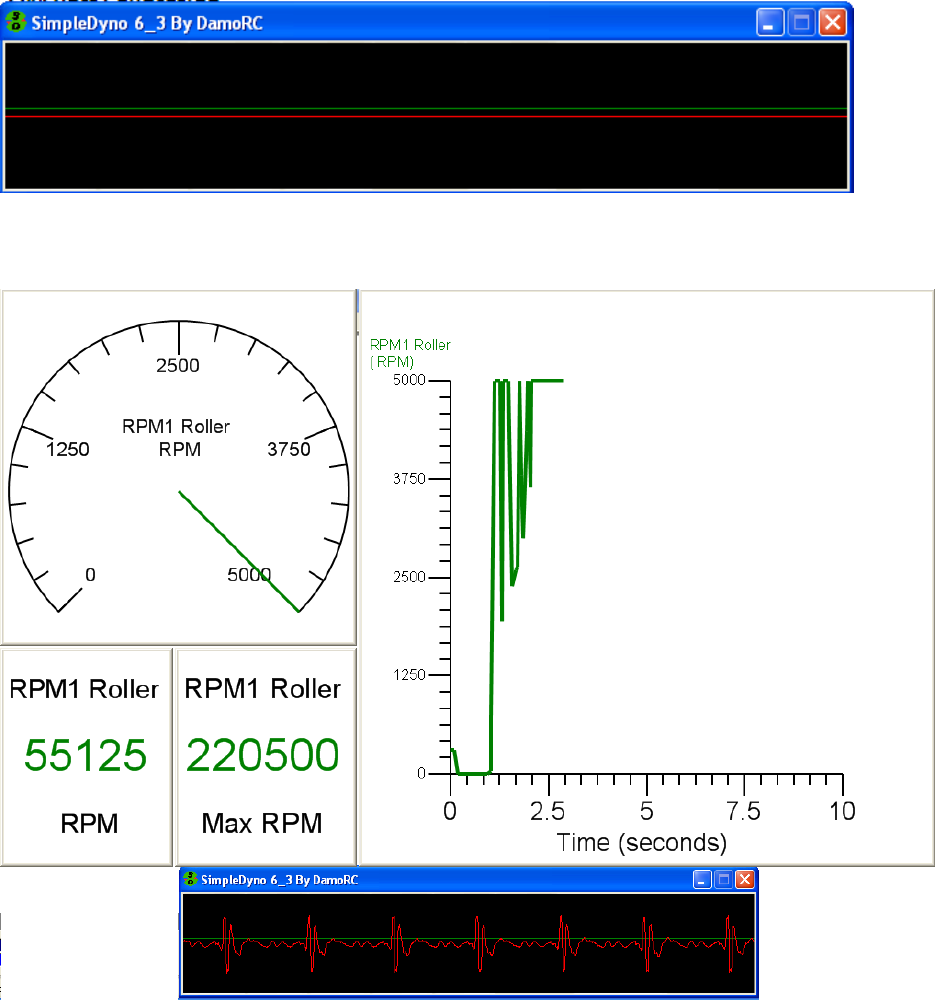Click the gauge's 0 dial marking
Screen dimensions: 935x1000
pos(91,575)
